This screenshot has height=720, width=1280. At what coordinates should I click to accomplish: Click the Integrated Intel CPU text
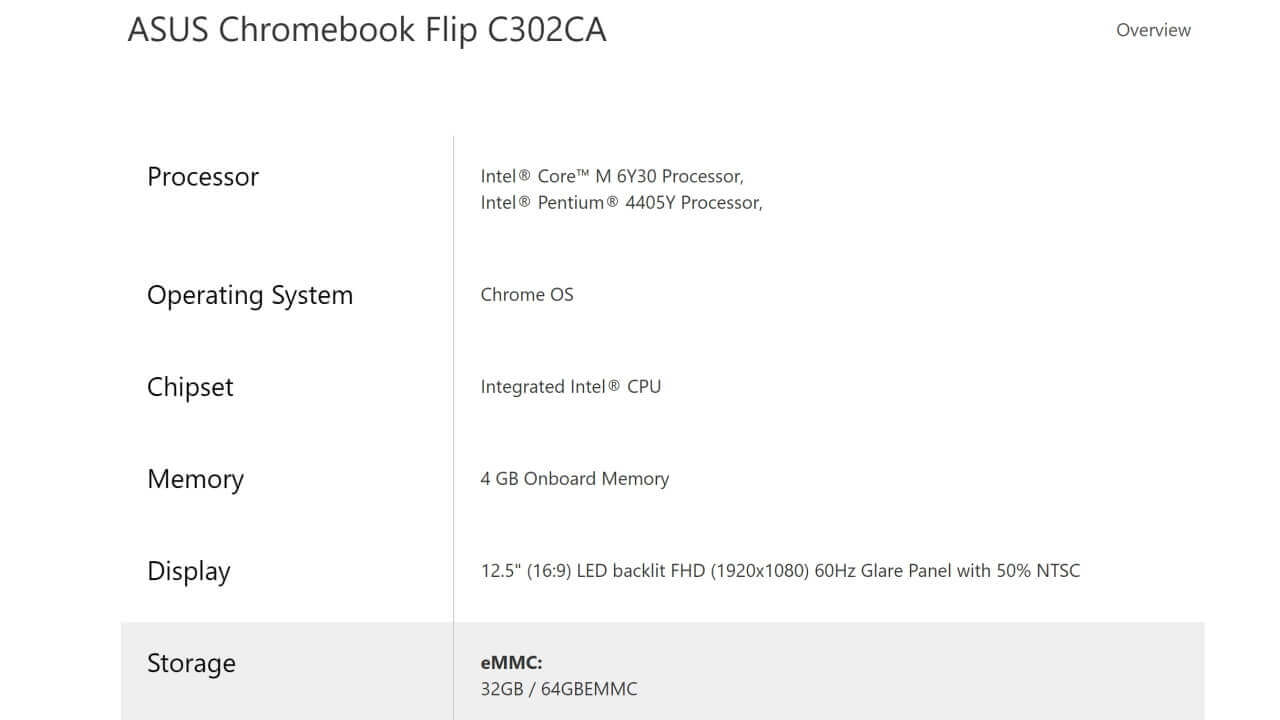(x=570, y=387)
